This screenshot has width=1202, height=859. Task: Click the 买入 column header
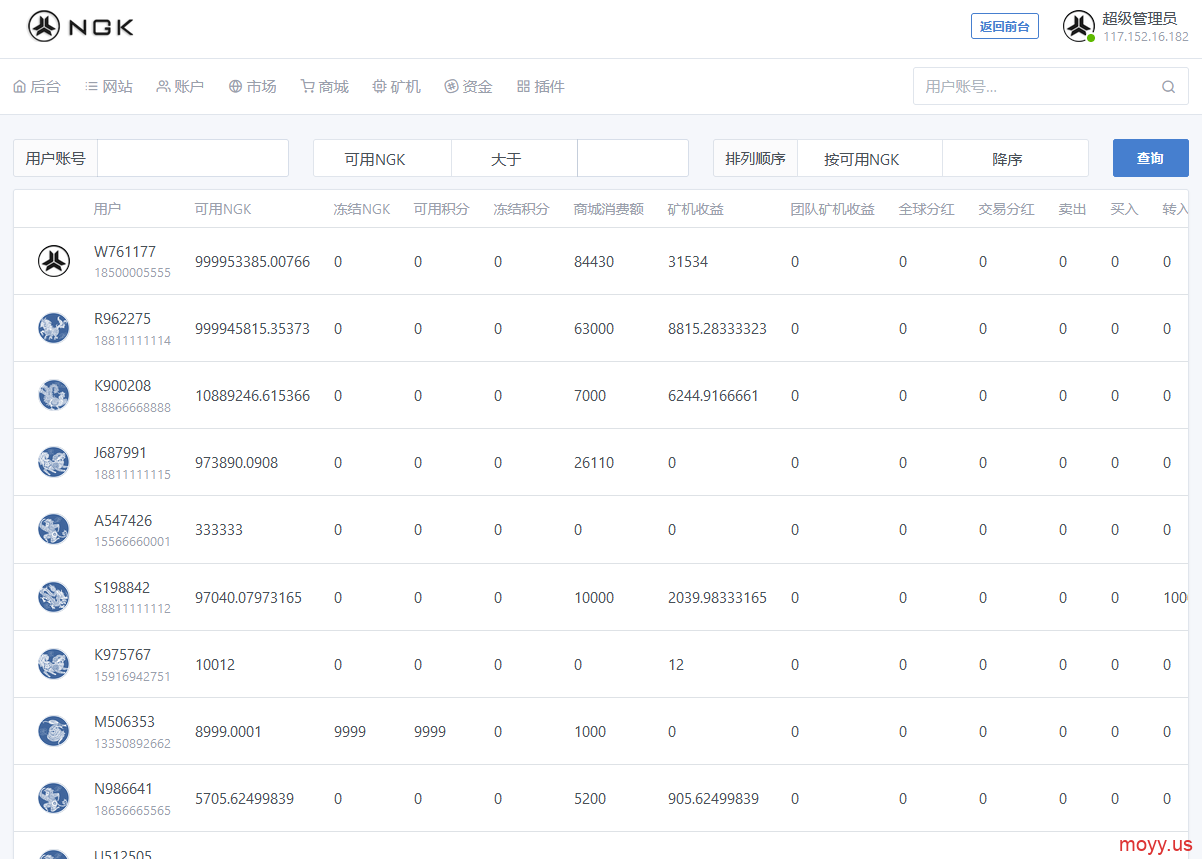coord(1125,209)
